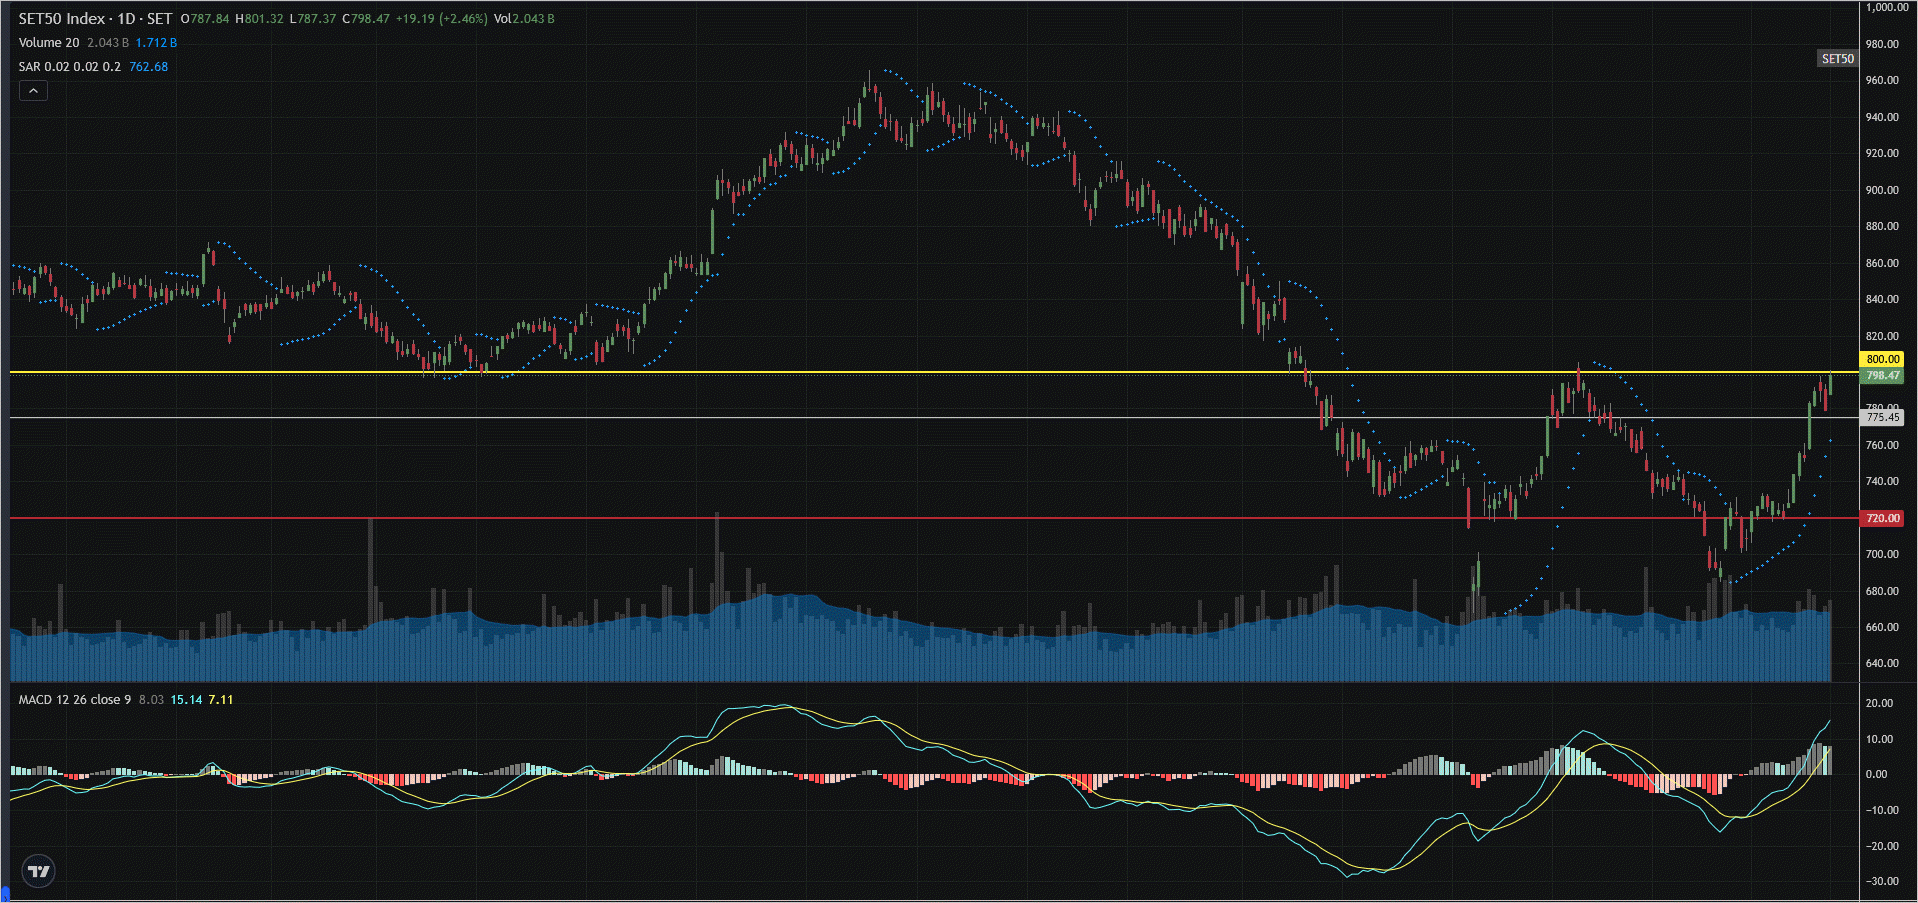This screenshot has height=903, width=1918.
Task: Click the 20.00 MACD axis label
Action: point(1879,703)
